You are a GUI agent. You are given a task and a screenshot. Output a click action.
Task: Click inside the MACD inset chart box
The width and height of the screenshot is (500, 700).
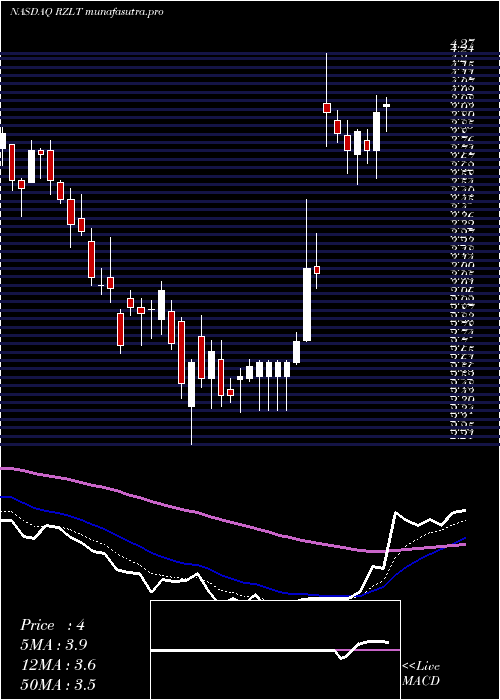pyautogui.click(x=275, y=650)
